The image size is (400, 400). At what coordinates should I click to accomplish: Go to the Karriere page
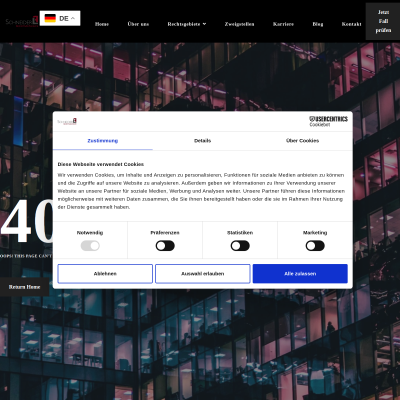pos(283,24)
